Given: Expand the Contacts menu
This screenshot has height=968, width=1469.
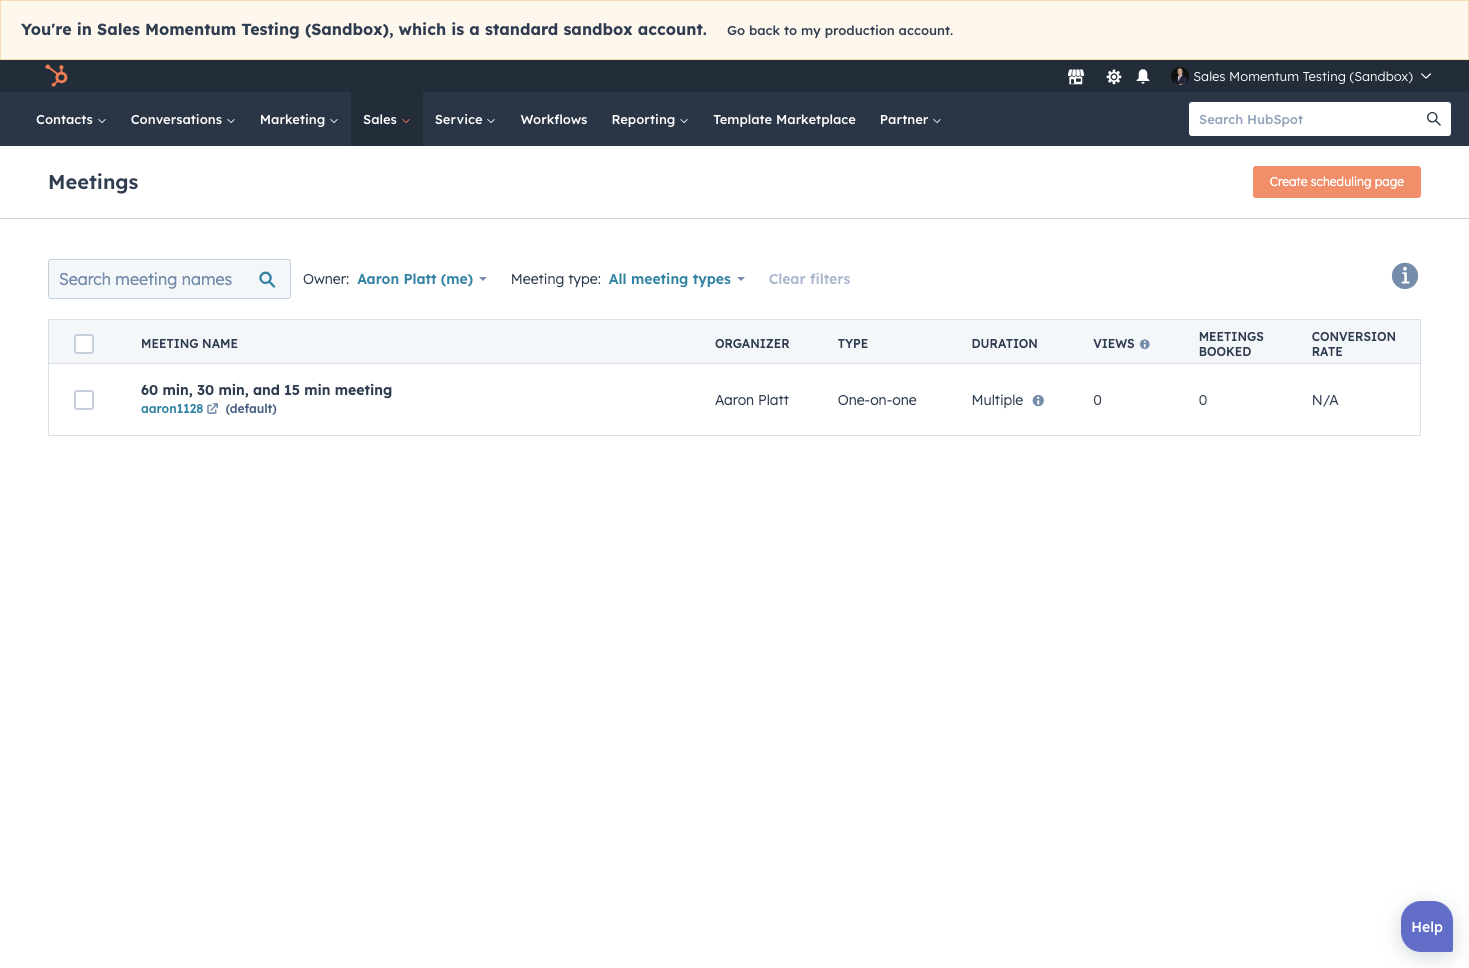Looking at the screenshot, I should [x=71, y=119].
